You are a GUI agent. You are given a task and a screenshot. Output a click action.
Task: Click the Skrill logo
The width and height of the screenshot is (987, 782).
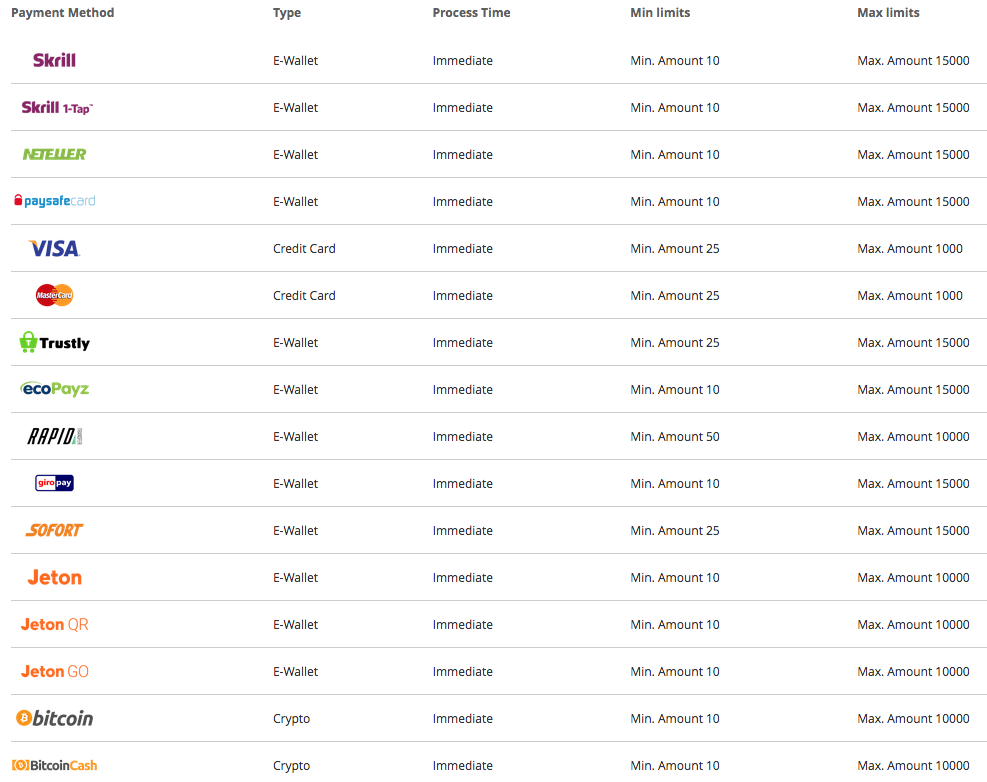coord(54,60)
